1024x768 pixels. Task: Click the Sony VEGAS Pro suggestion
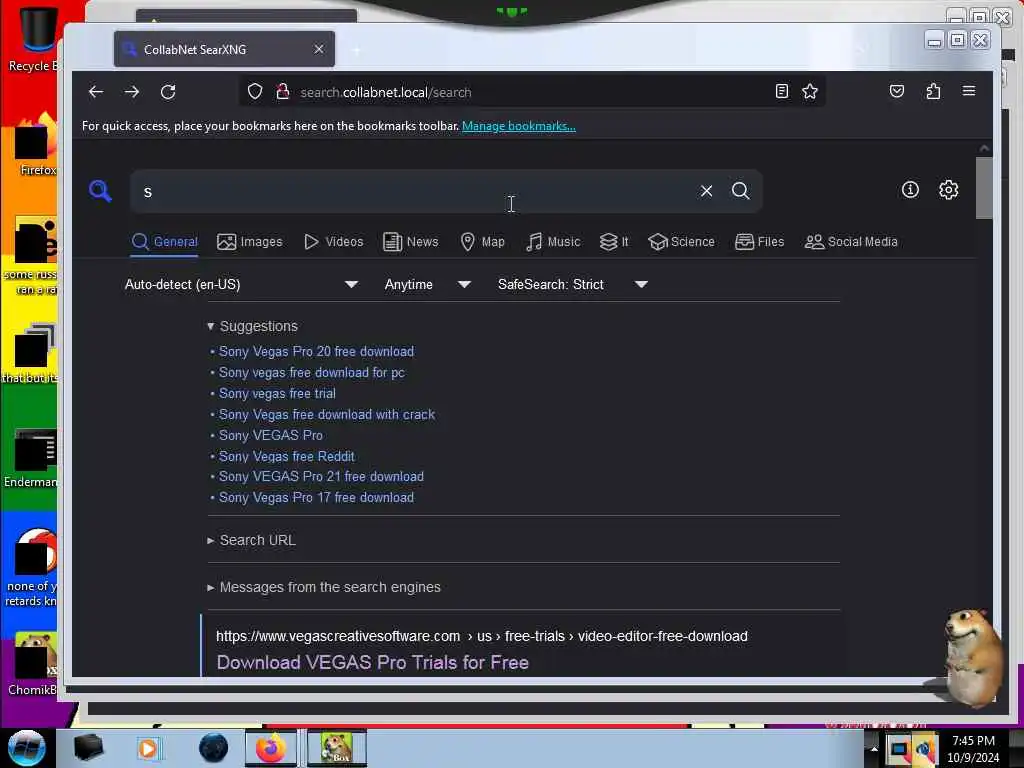point(270,435)
